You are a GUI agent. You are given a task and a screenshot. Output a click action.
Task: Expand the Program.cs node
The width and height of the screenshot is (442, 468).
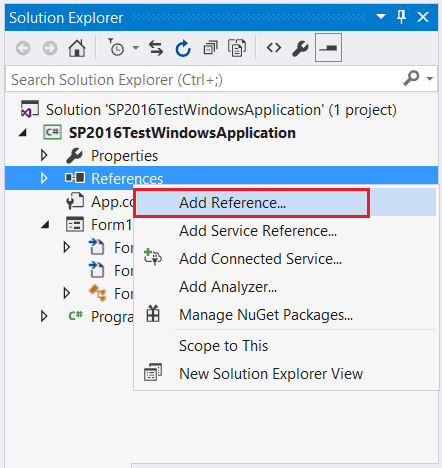pos(44,316)
